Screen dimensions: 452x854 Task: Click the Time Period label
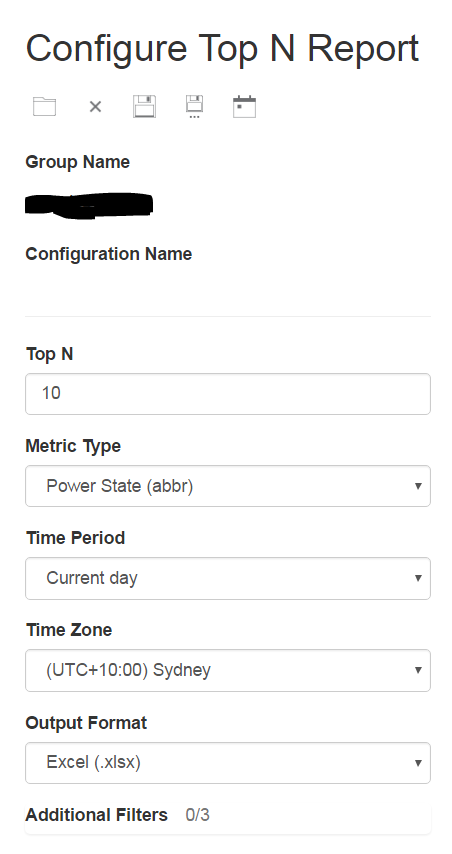75,538
